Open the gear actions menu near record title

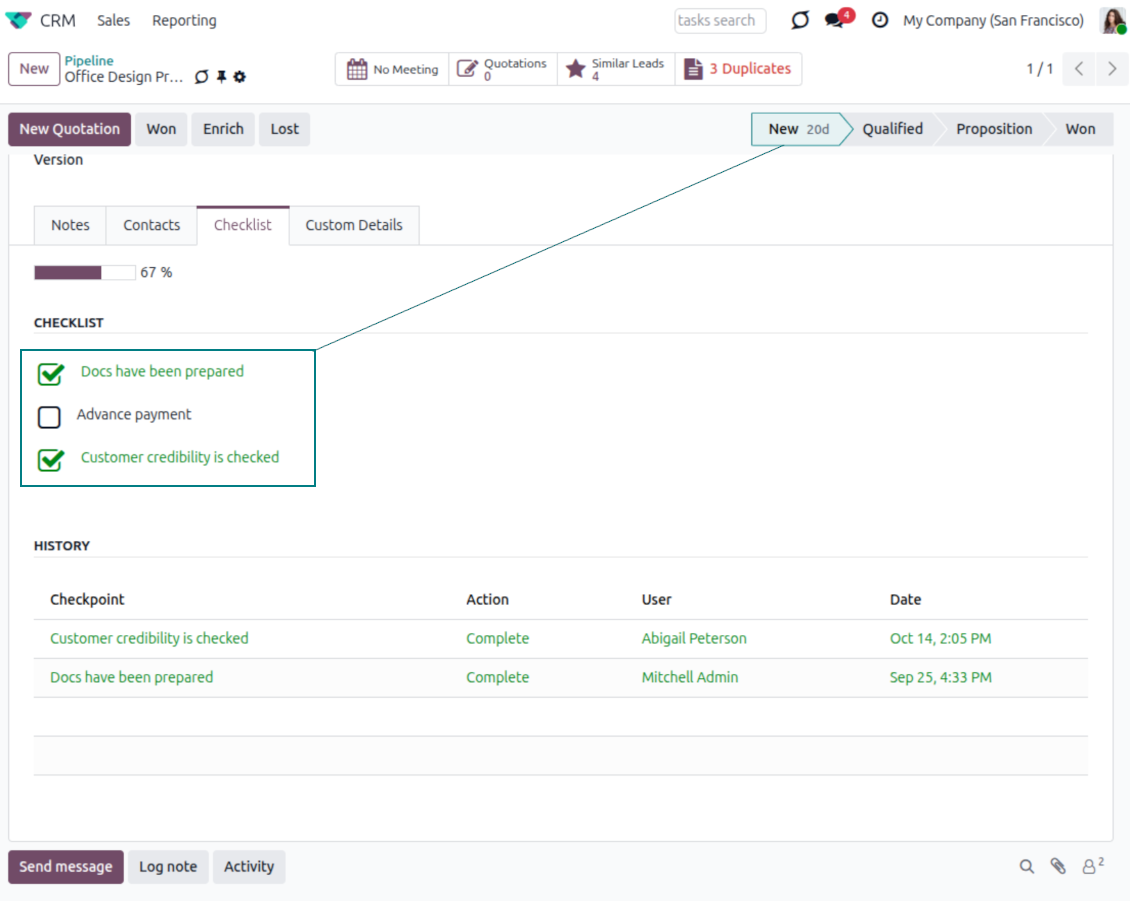(240, 77)
